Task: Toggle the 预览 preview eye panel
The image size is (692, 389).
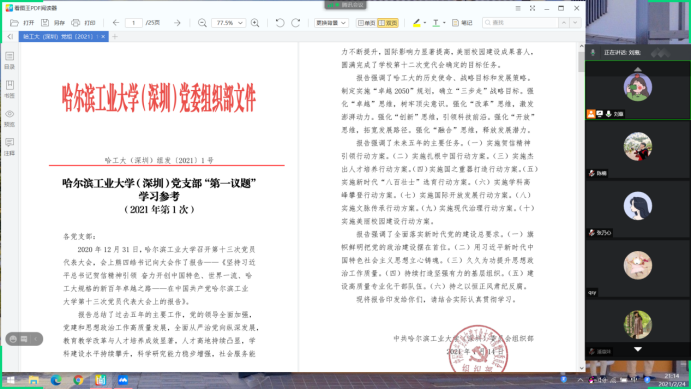Action: (9, 118)
